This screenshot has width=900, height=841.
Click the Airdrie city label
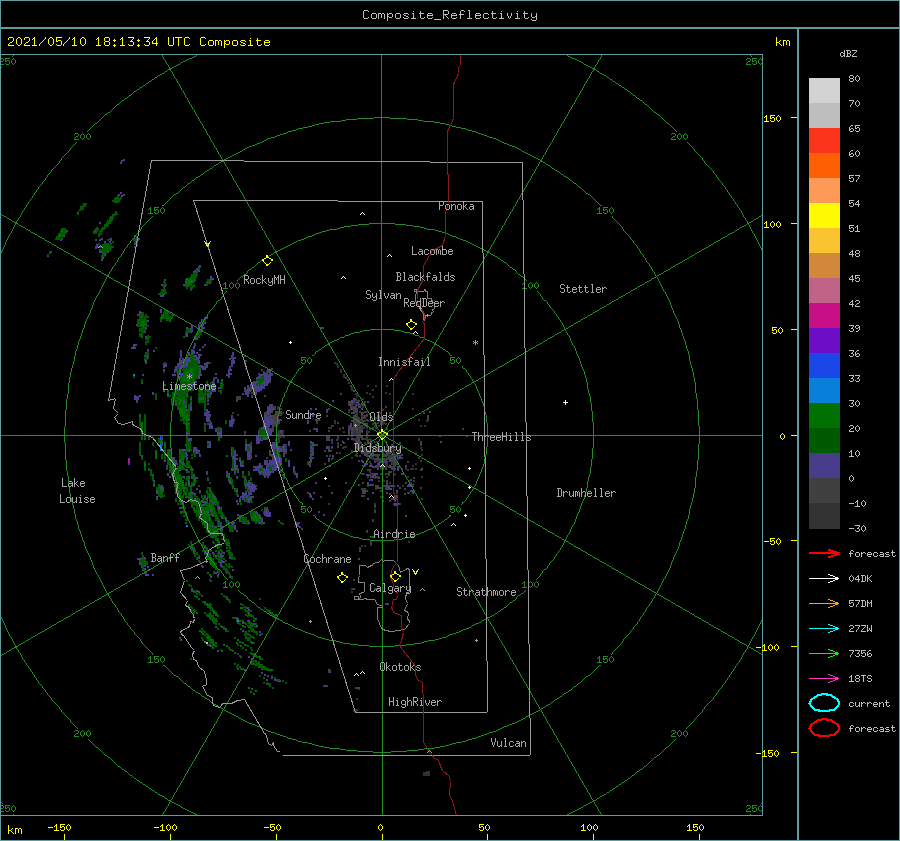(394, 534)
